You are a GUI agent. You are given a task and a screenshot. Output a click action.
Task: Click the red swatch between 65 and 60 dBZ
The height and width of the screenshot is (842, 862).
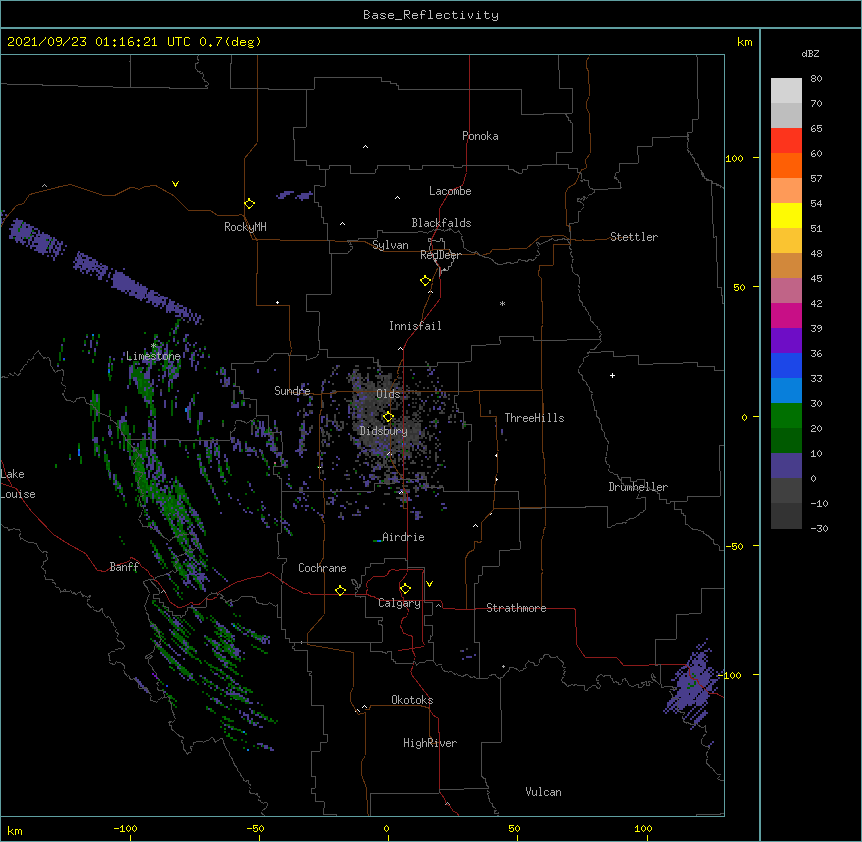(786, 141)
